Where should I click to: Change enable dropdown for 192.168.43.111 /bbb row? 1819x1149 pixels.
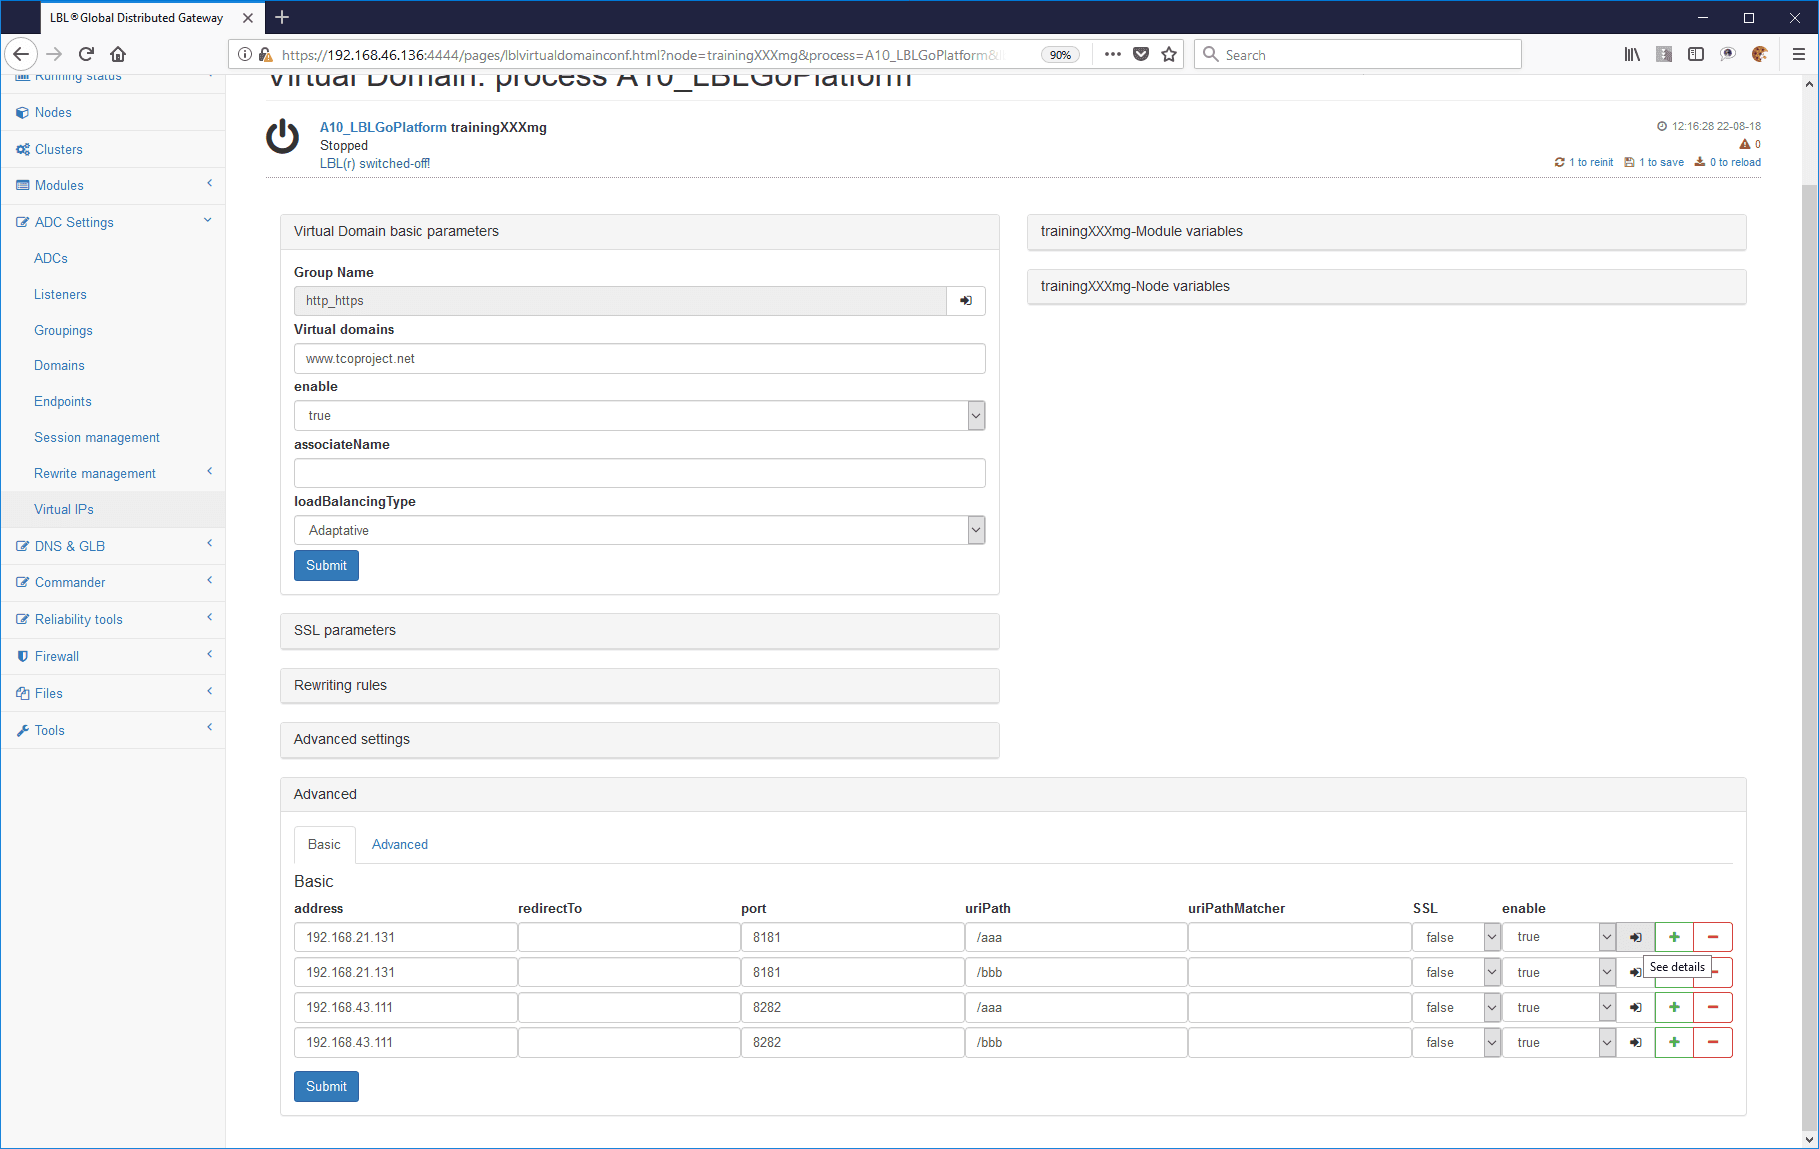(x=1558, y=1042)
